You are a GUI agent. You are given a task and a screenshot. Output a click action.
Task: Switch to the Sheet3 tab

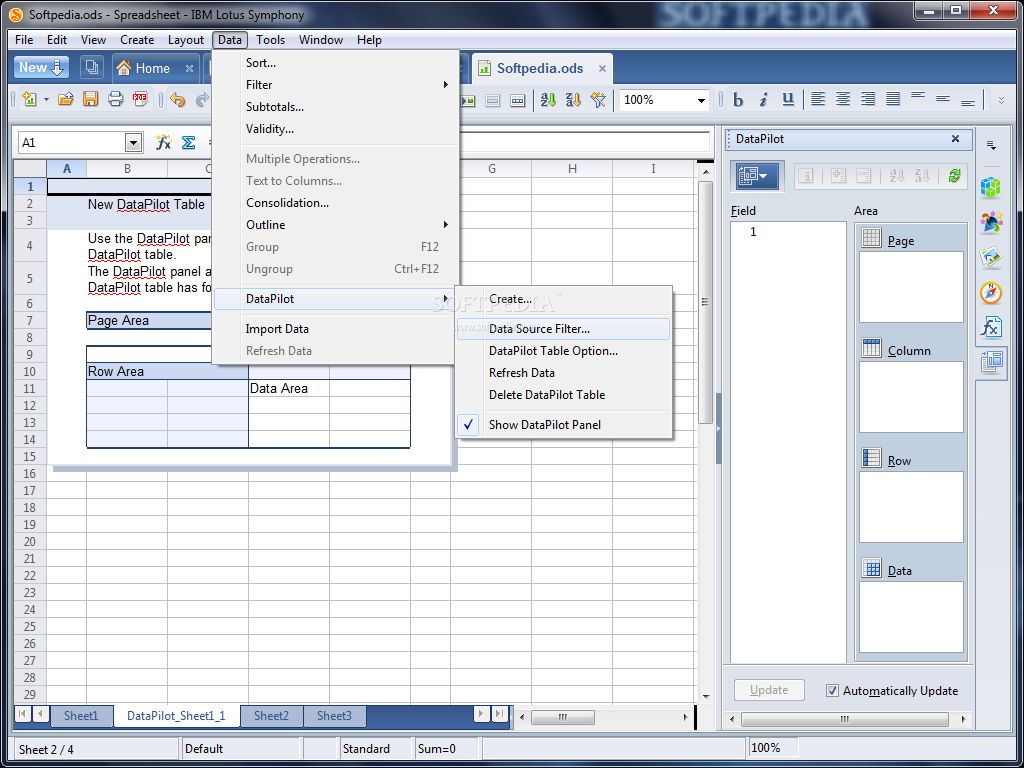click(x=334, y=716)
